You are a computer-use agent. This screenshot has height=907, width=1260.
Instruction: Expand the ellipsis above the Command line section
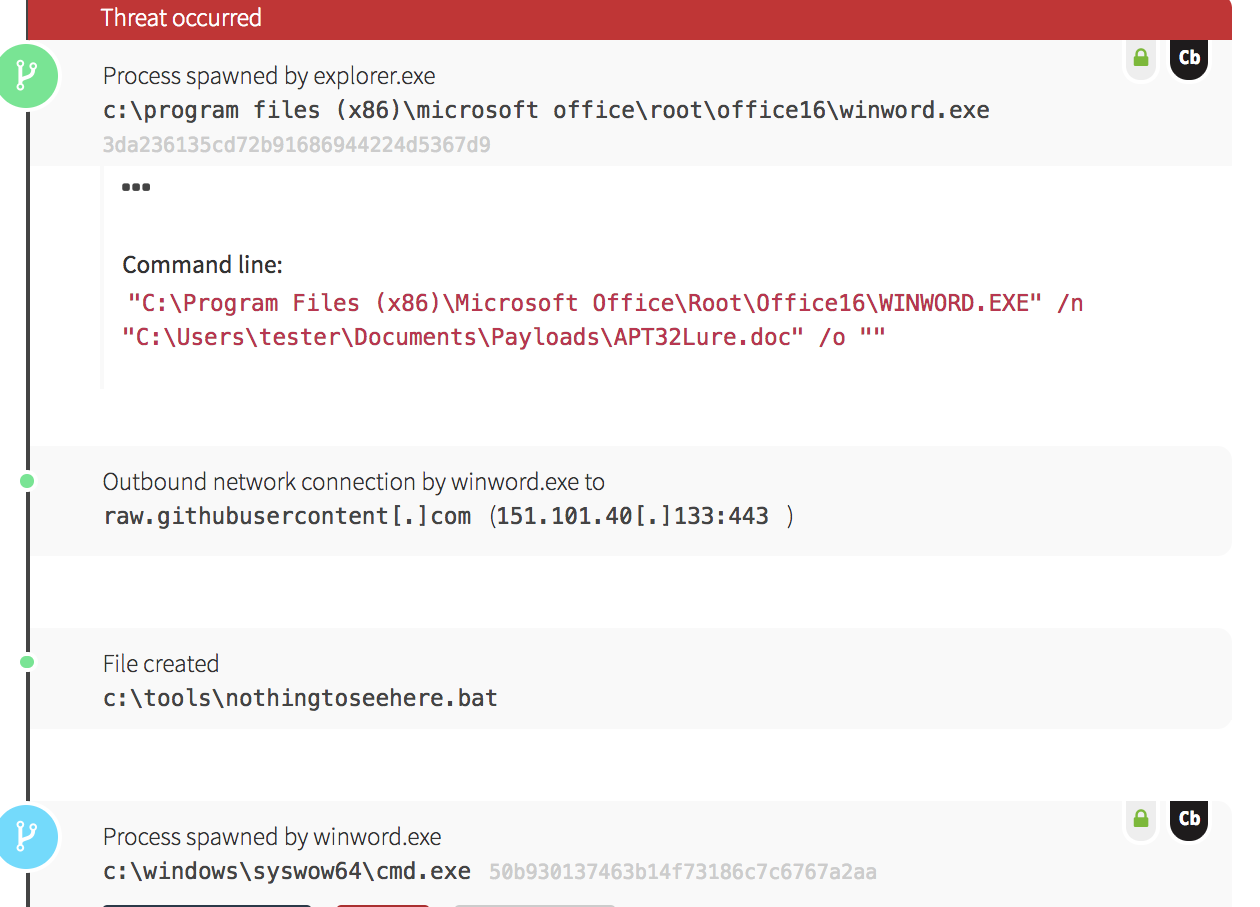135,186
